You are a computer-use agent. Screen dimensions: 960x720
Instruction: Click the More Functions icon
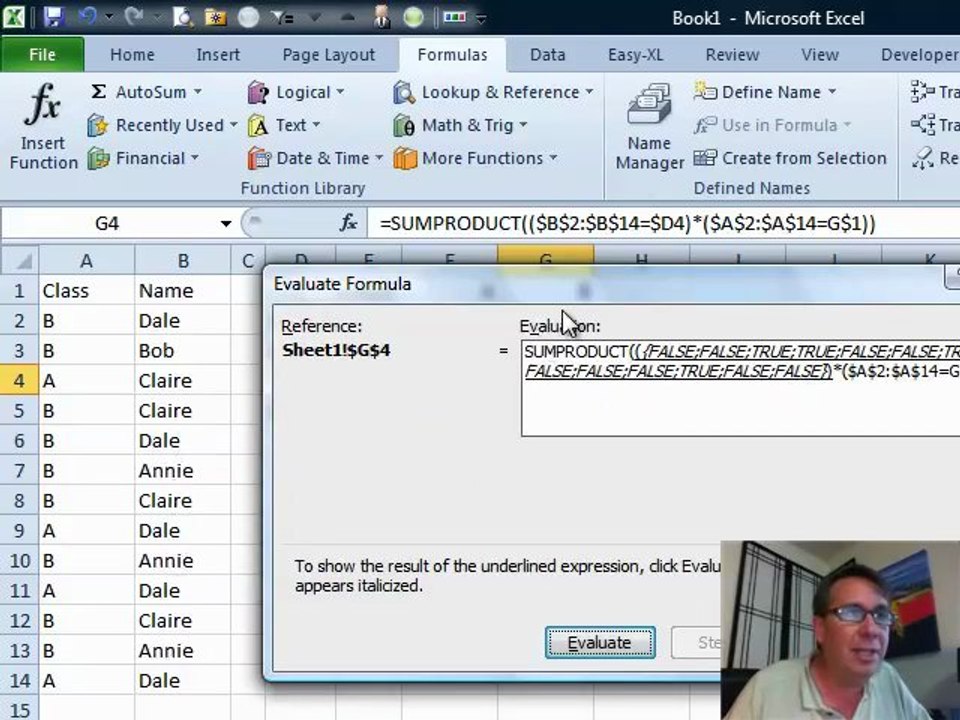click(x=405, y=159)
